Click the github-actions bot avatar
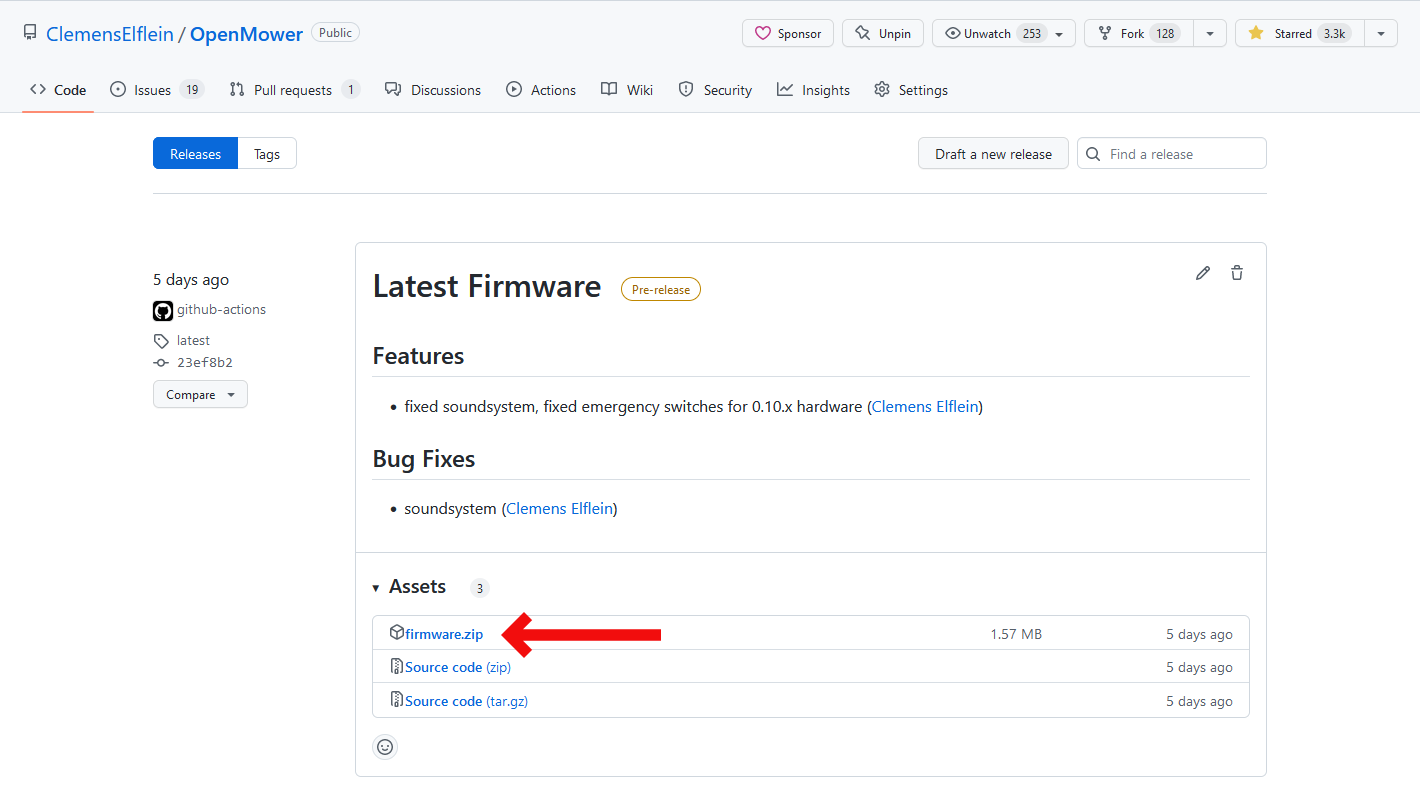Image resolution: width=1420 pixels, height=796 pixels. point(162,310)
